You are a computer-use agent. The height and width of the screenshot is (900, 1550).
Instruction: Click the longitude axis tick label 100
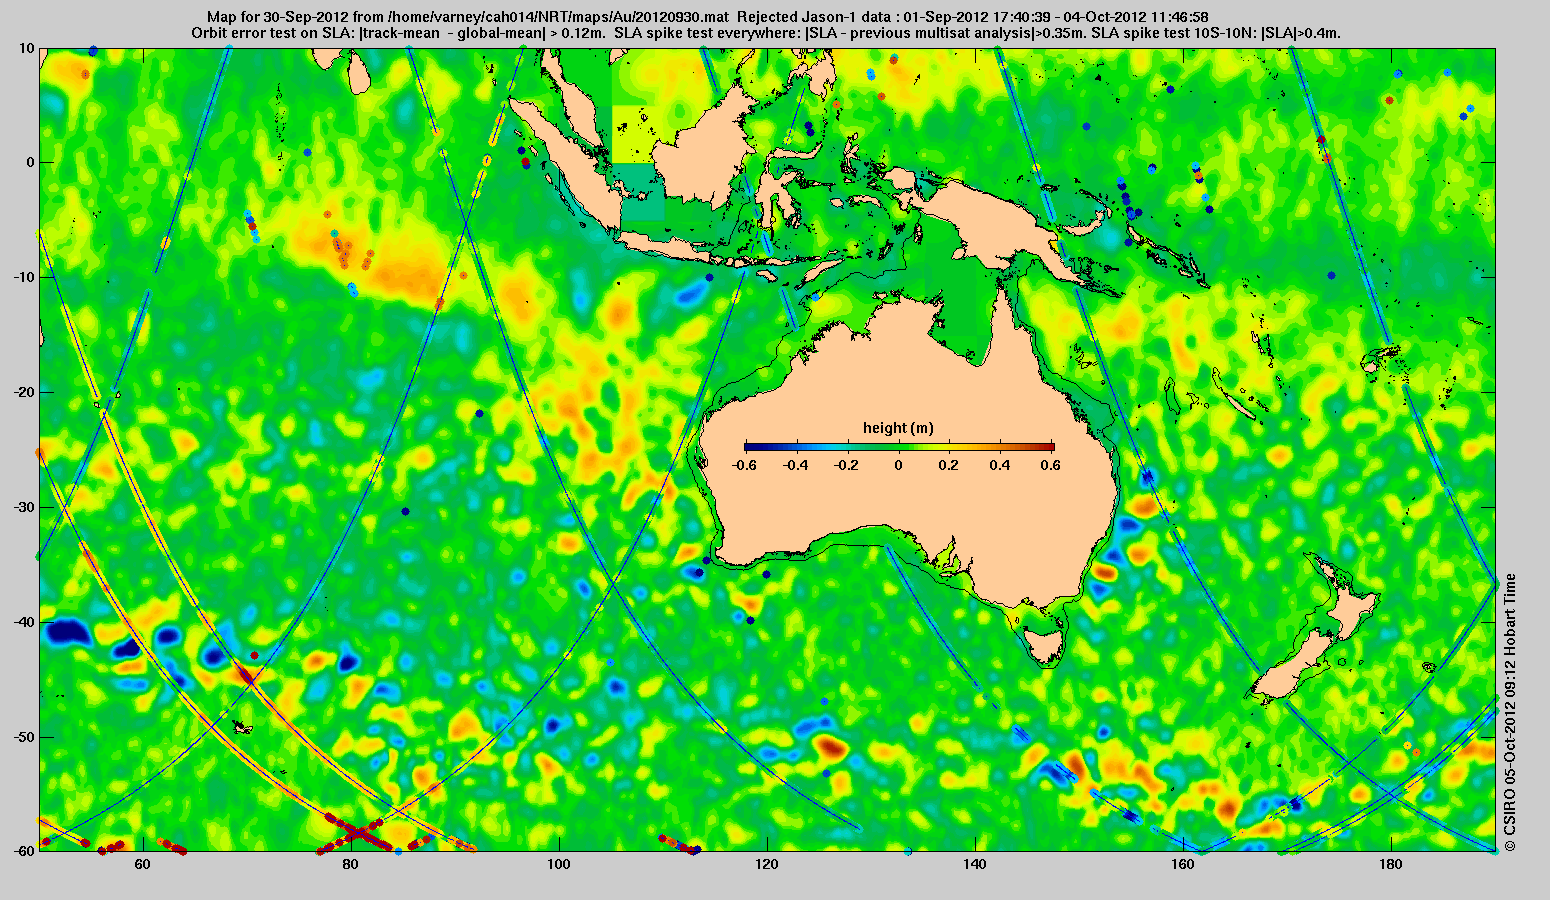tap(559, 863)
